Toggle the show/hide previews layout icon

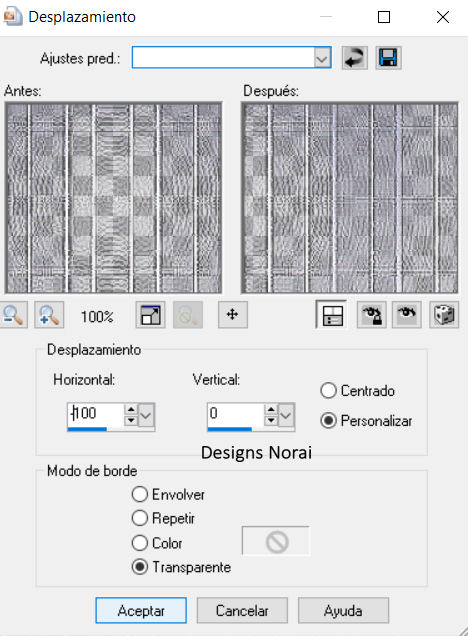coord(332,315)
